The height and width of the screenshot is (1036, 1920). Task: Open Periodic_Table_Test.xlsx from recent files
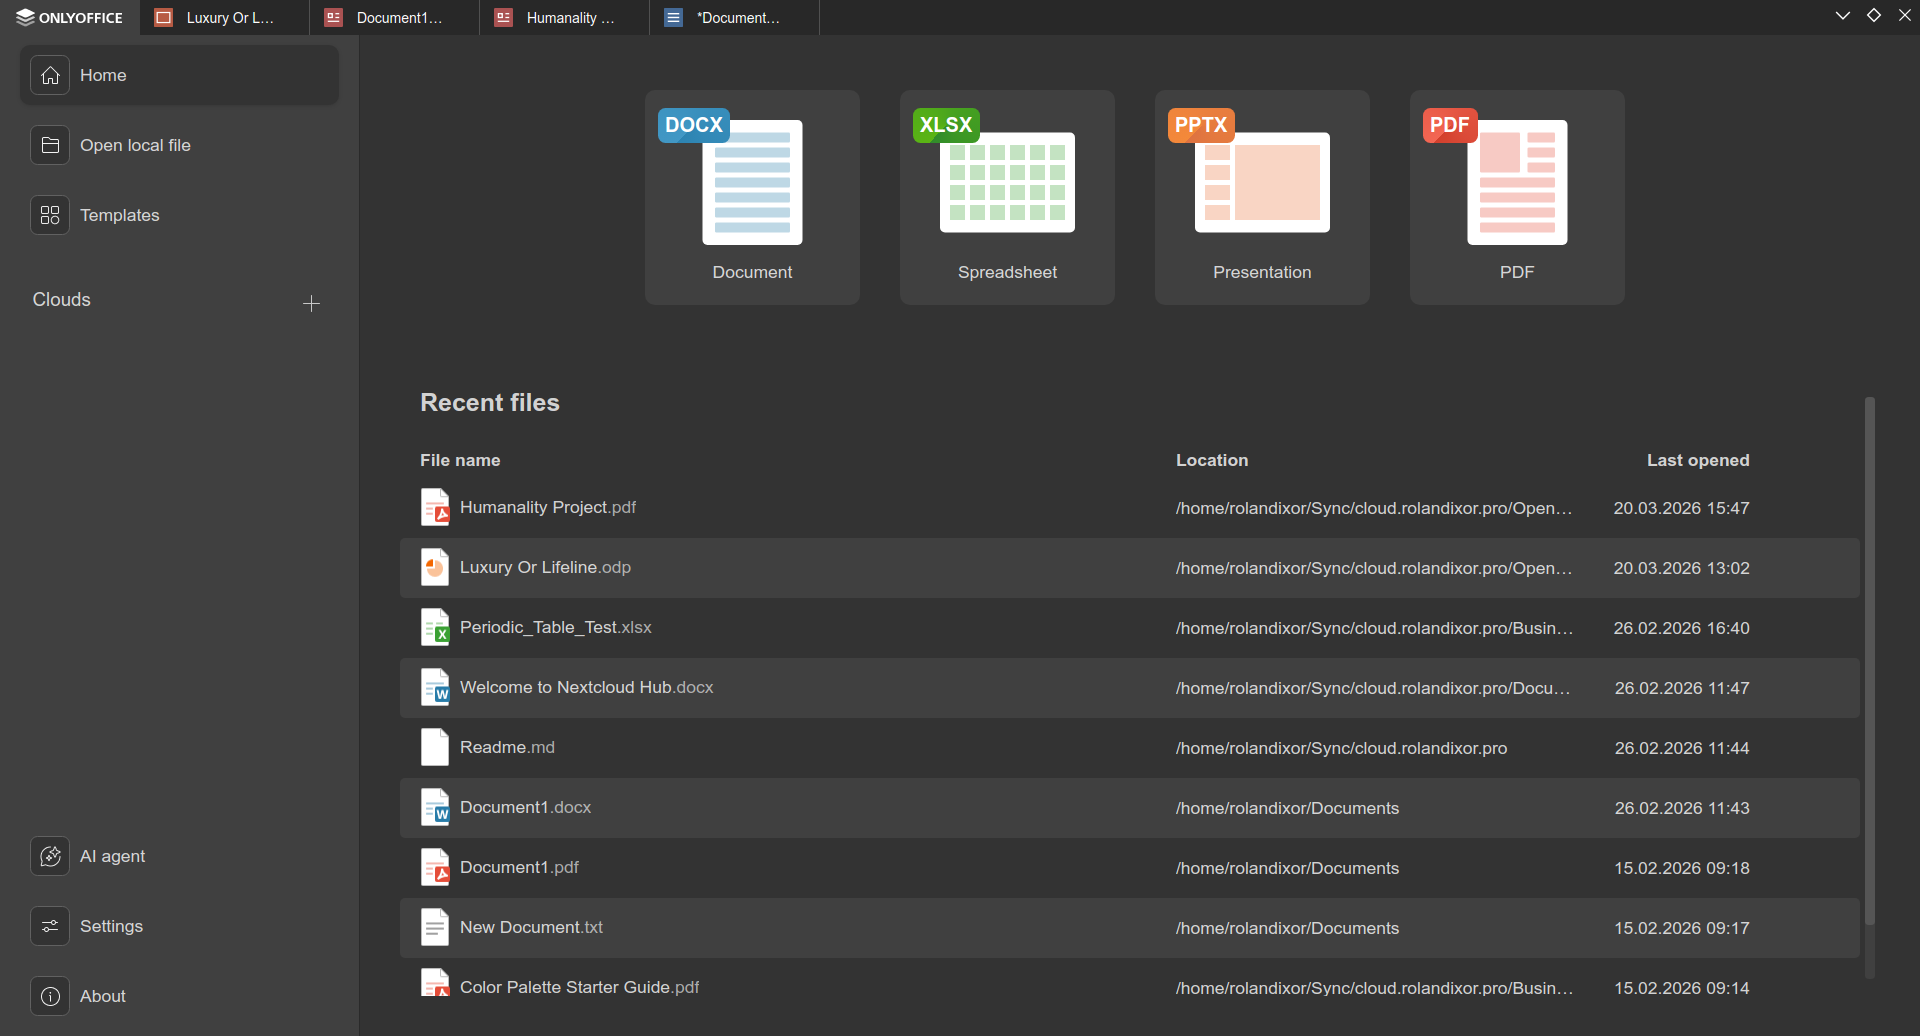555,627
